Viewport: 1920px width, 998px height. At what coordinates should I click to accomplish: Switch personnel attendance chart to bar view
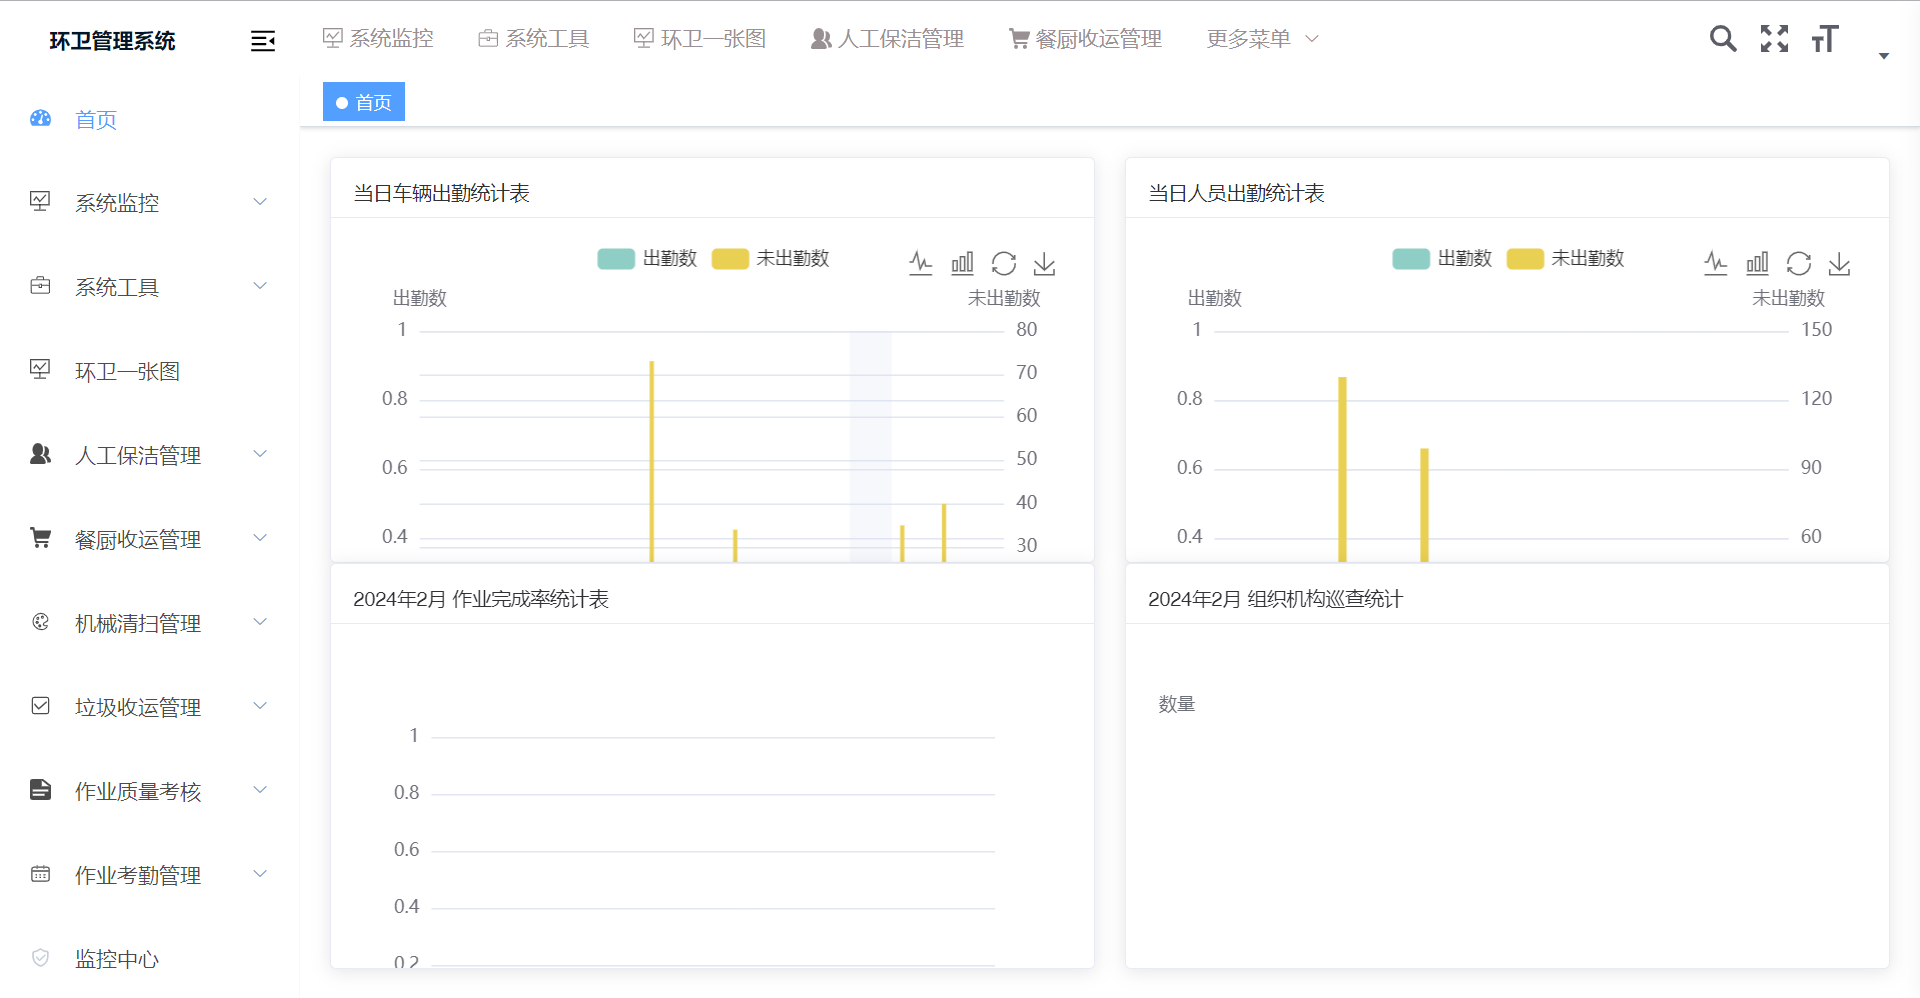[1757, 263]
